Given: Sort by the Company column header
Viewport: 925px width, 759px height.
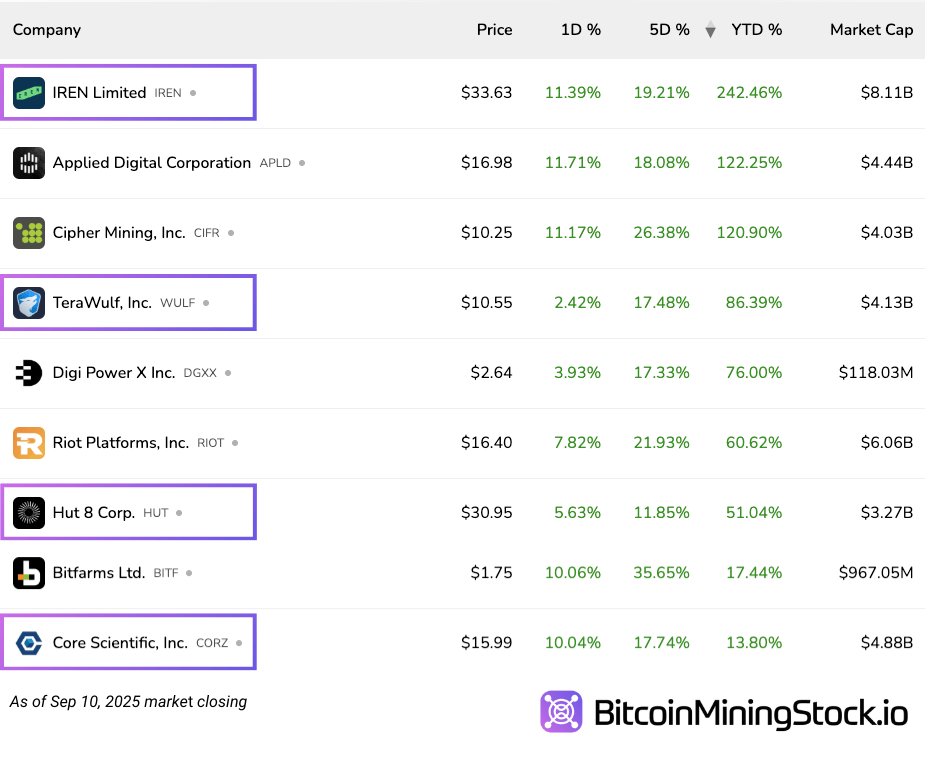Looking at the screenshot, I should coord(47,30).
